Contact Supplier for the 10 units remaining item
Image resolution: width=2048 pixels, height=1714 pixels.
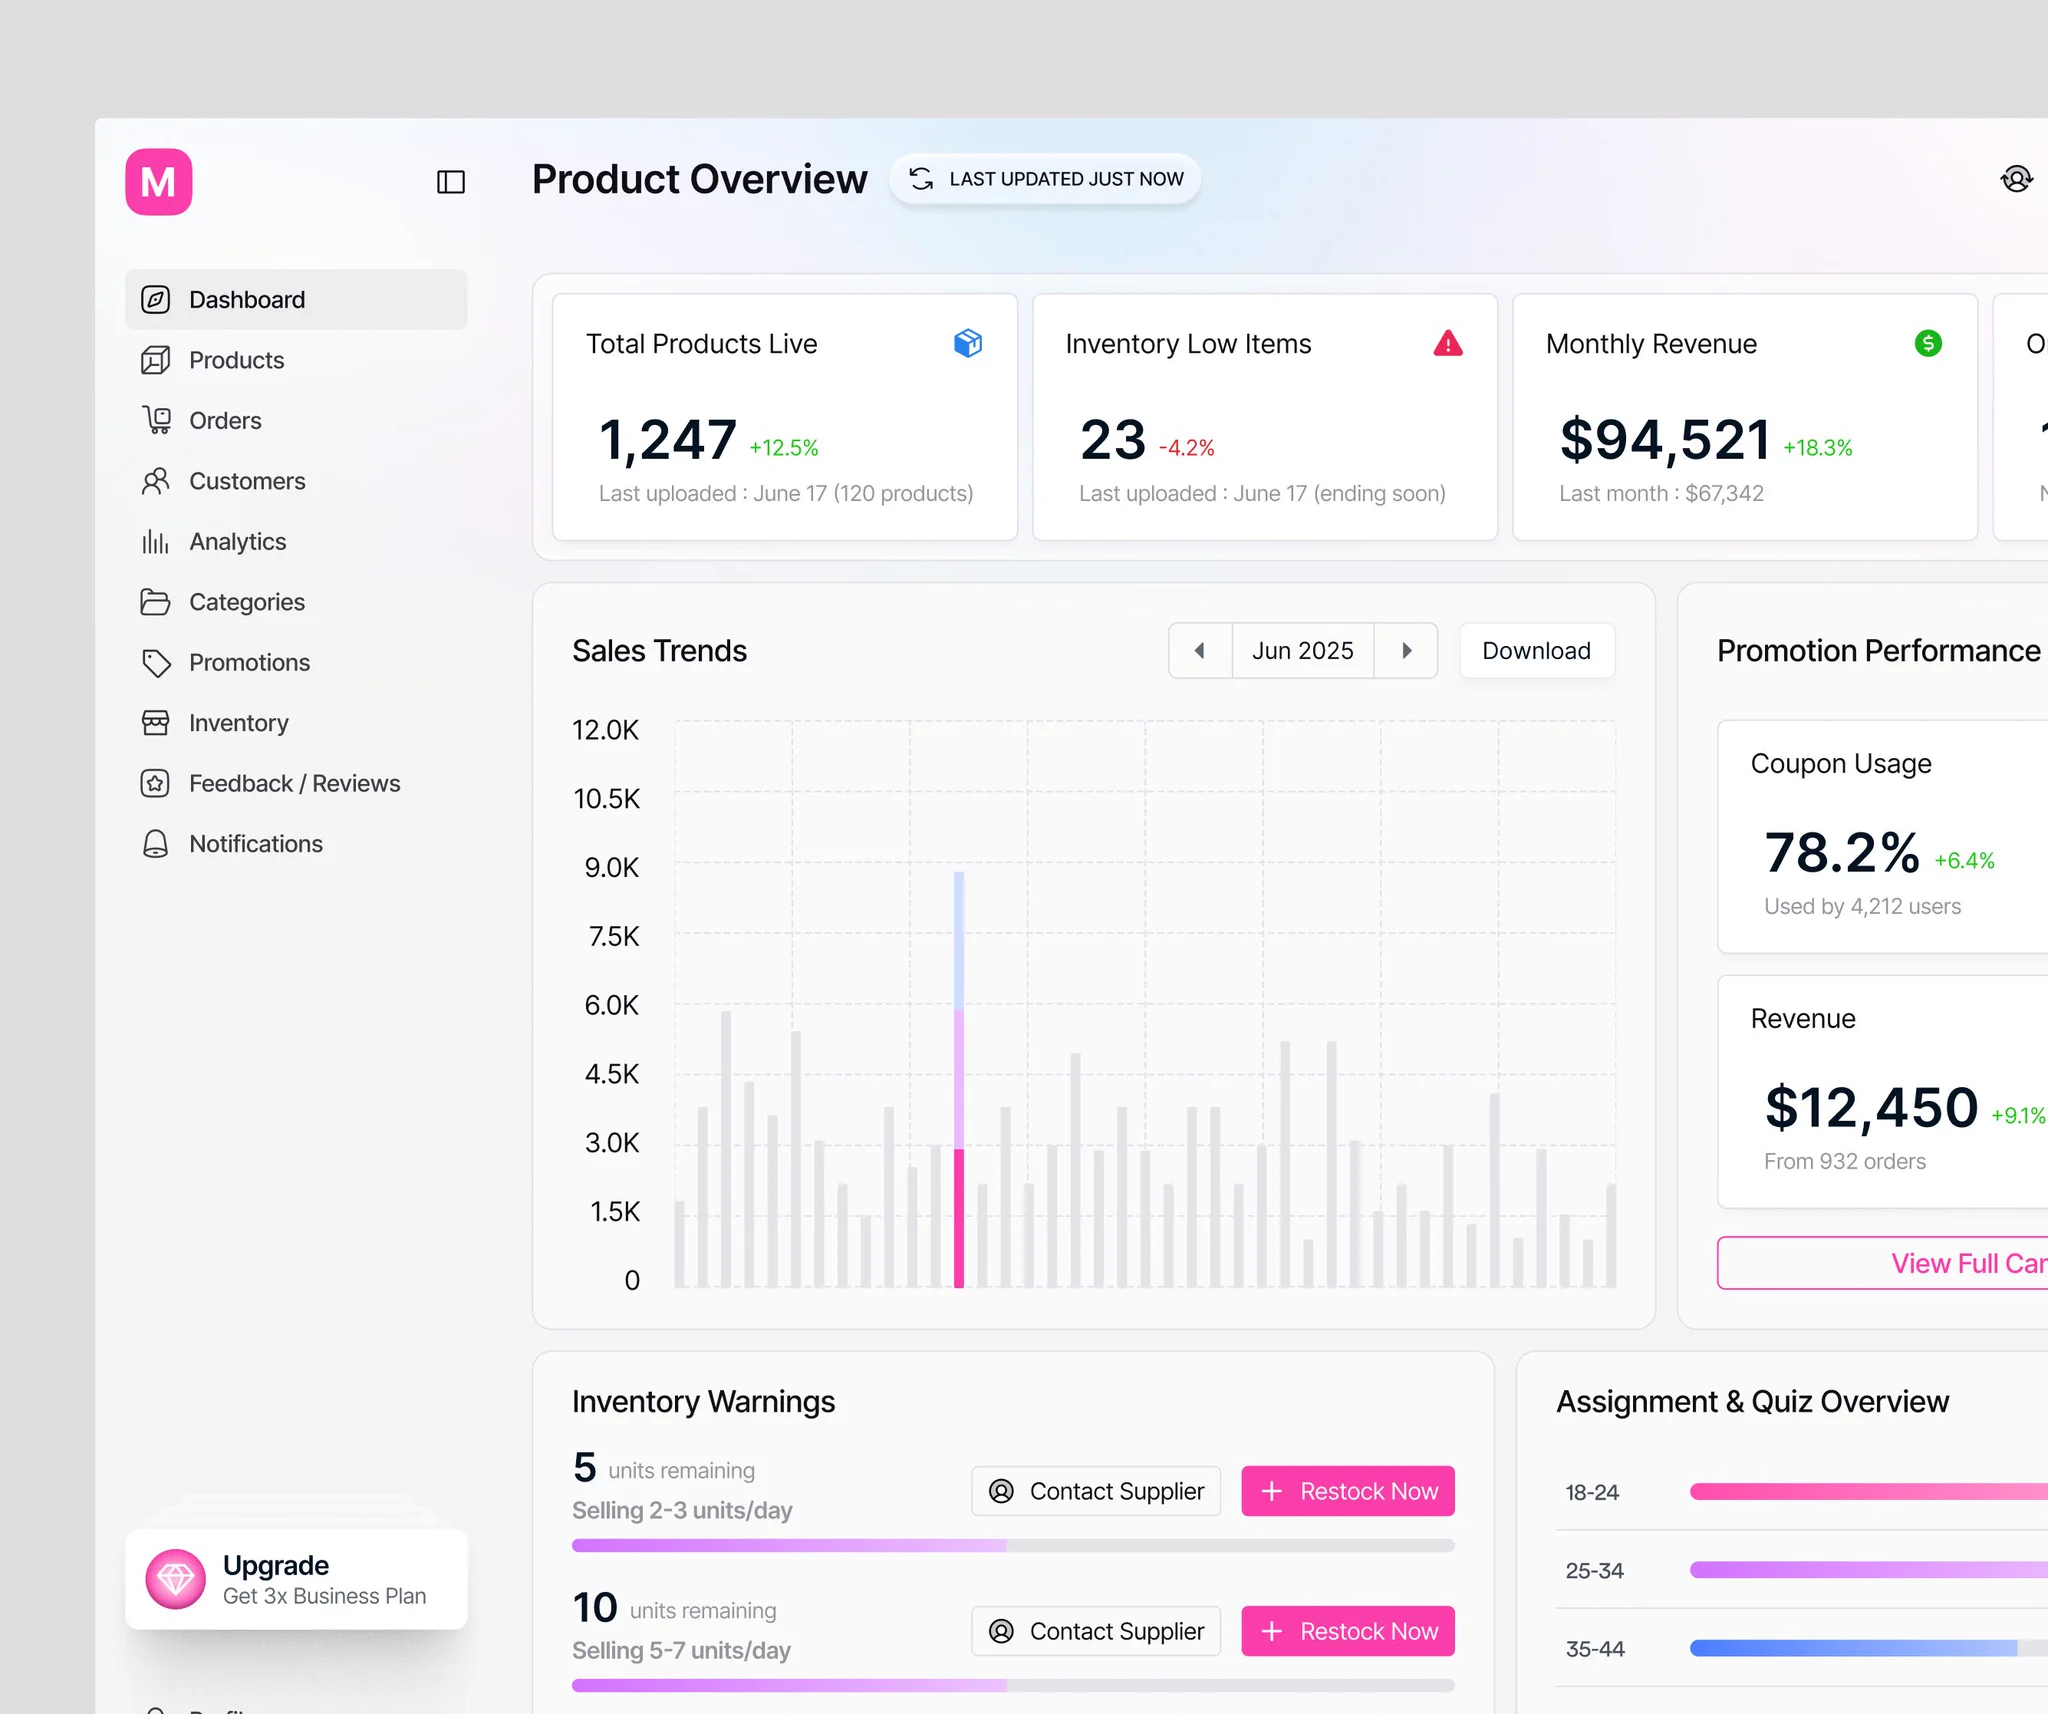click(1096, 1631)
